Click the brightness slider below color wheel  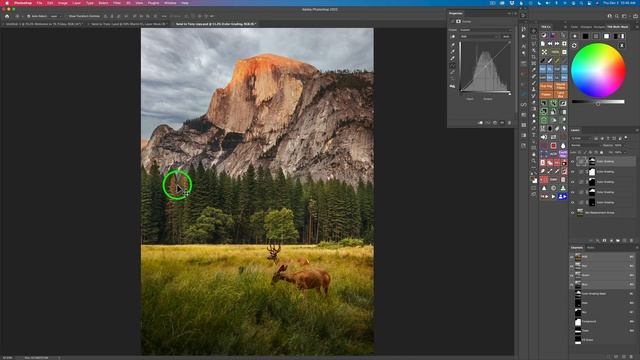598,102
